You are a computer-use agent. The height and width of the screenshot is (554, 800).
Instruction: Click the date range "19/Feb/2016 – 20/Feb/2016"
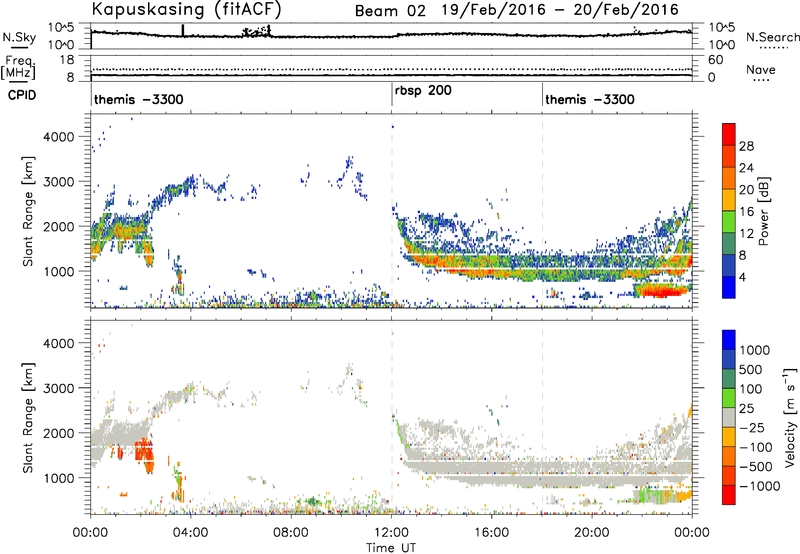tap(560, 10)
